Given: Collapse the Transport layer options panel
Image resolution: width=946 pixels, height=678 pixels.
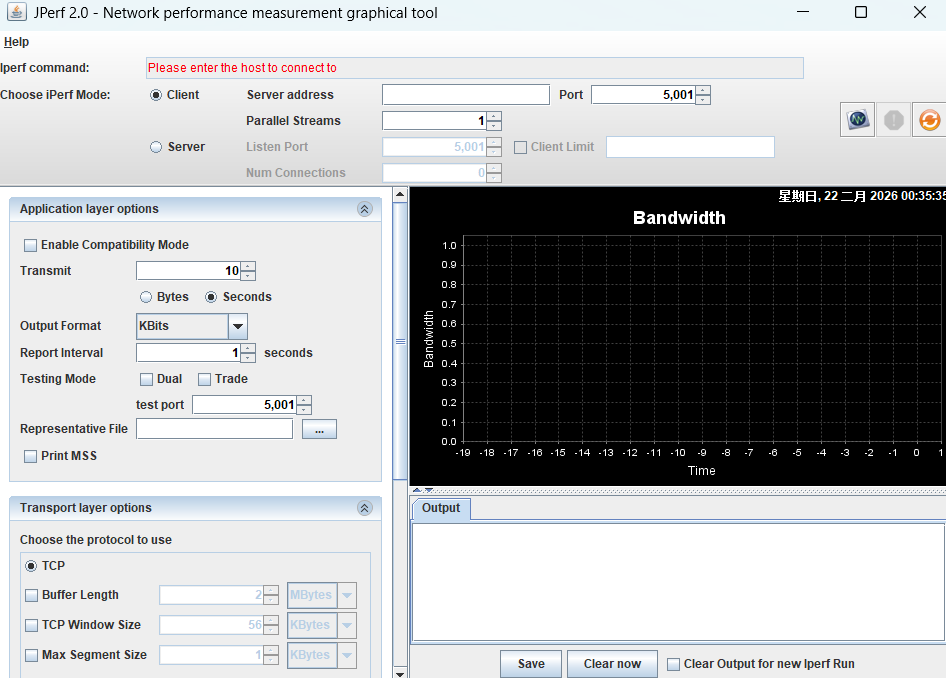Looking at the screenshot, I should click(364, 508).
